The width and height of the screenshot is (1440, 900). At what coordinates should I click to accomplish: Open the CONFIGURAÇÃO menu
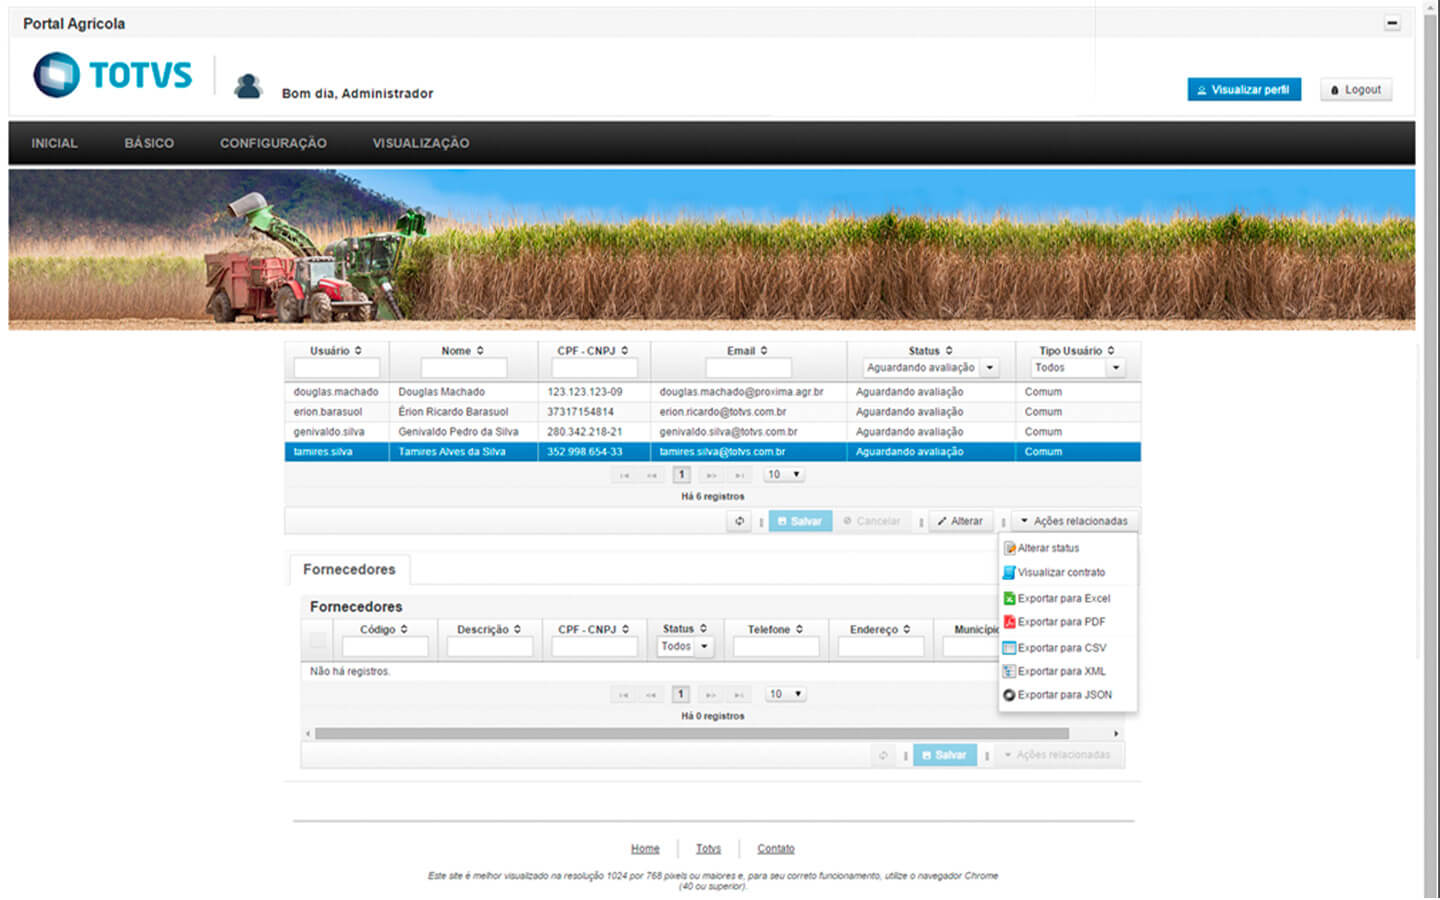273,143
